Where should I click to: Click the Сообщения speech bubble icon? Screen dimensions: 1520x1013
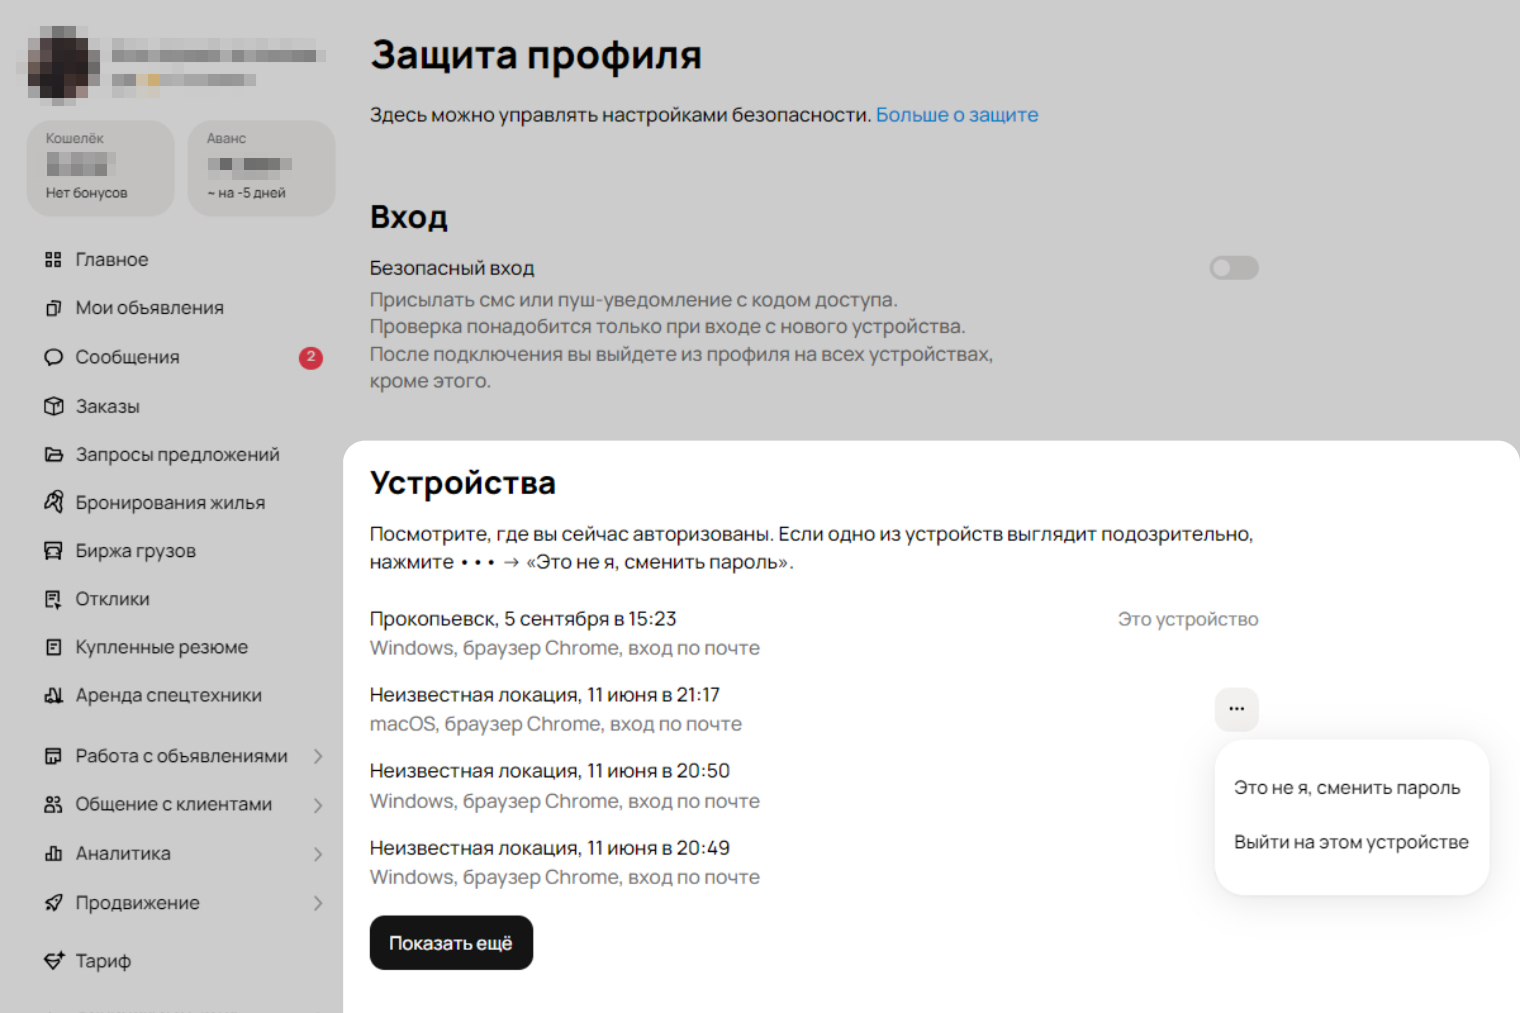coord(53,357)
